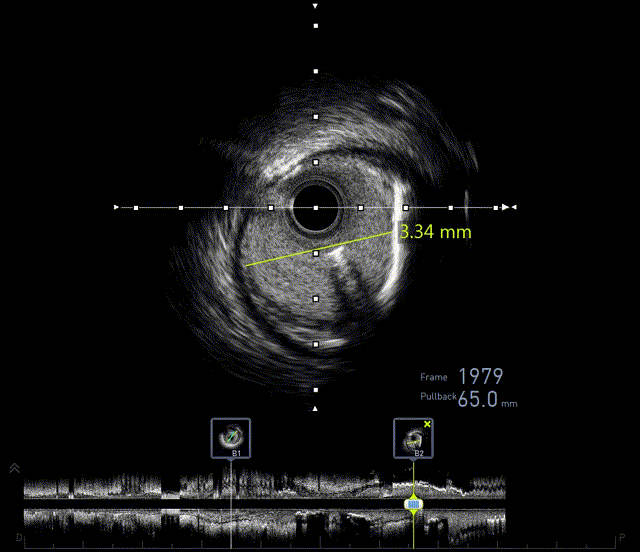Click the Frame label text
This screenshot has height=552, width=640.
[433, 377]
